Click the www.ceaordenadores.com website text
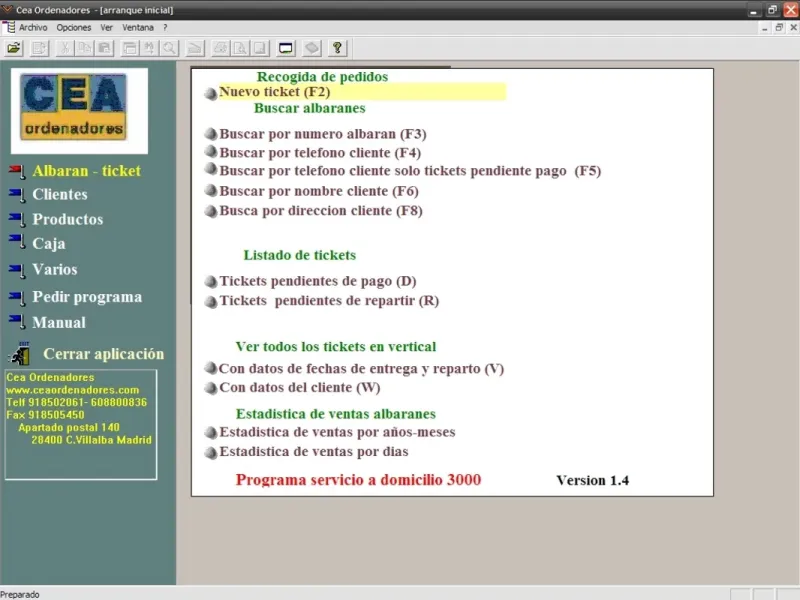The height and width of the screenshot is (600, 800). 72,390
